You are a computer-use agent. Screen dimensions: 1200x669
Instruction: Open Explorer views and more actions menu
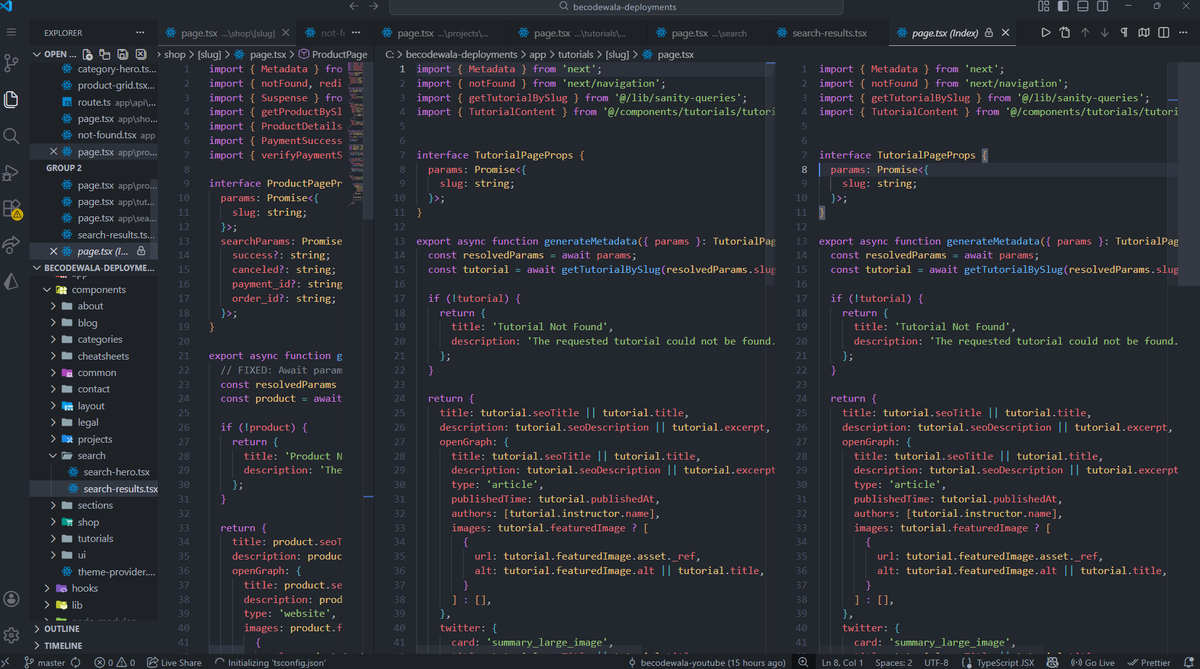point(141,33)
